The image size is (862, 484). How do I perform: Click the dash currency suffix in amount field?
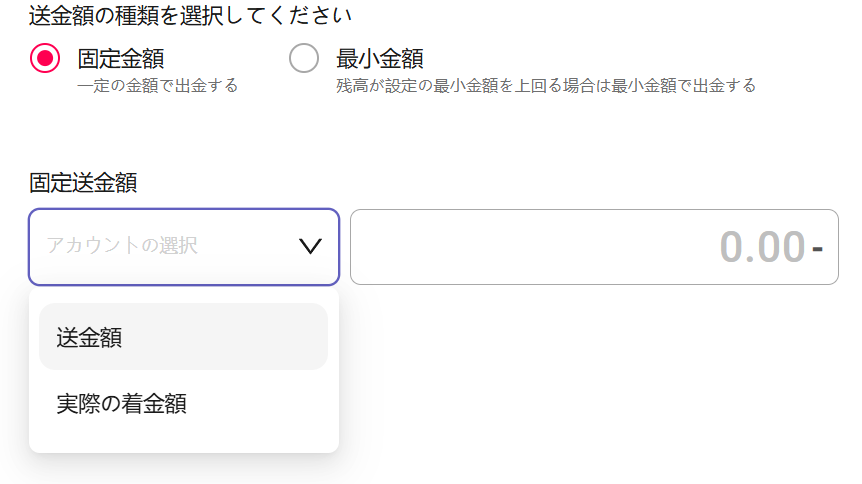click(x=817, y=249)
